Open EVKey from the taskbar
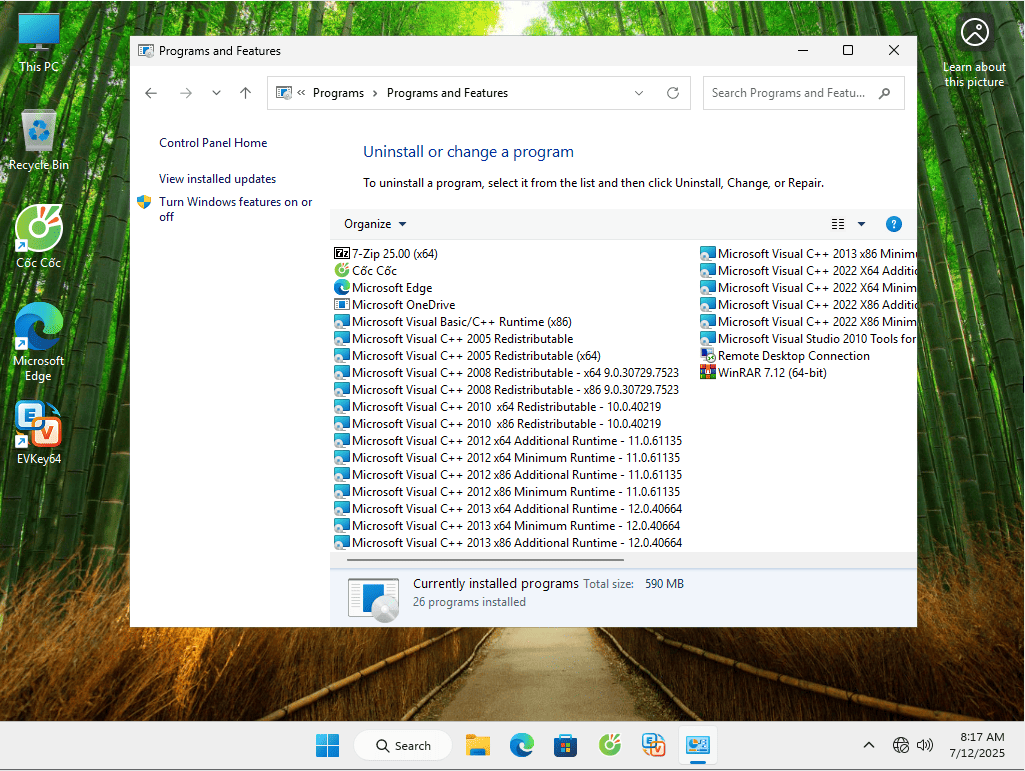Image resolution: width=1025 pixels, height=771 pixels. coord(653,745)
